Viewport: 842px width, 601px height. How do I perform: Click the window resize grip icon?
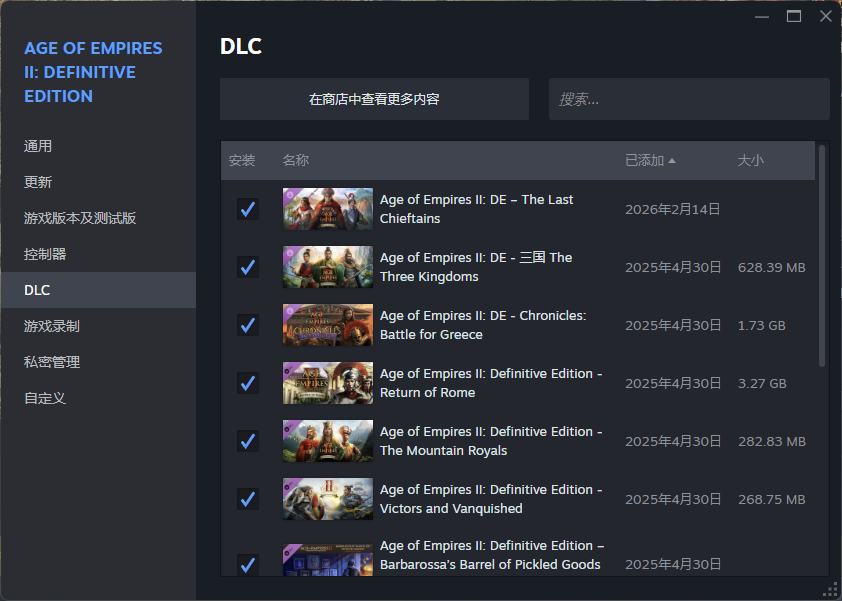click(830, 589)
